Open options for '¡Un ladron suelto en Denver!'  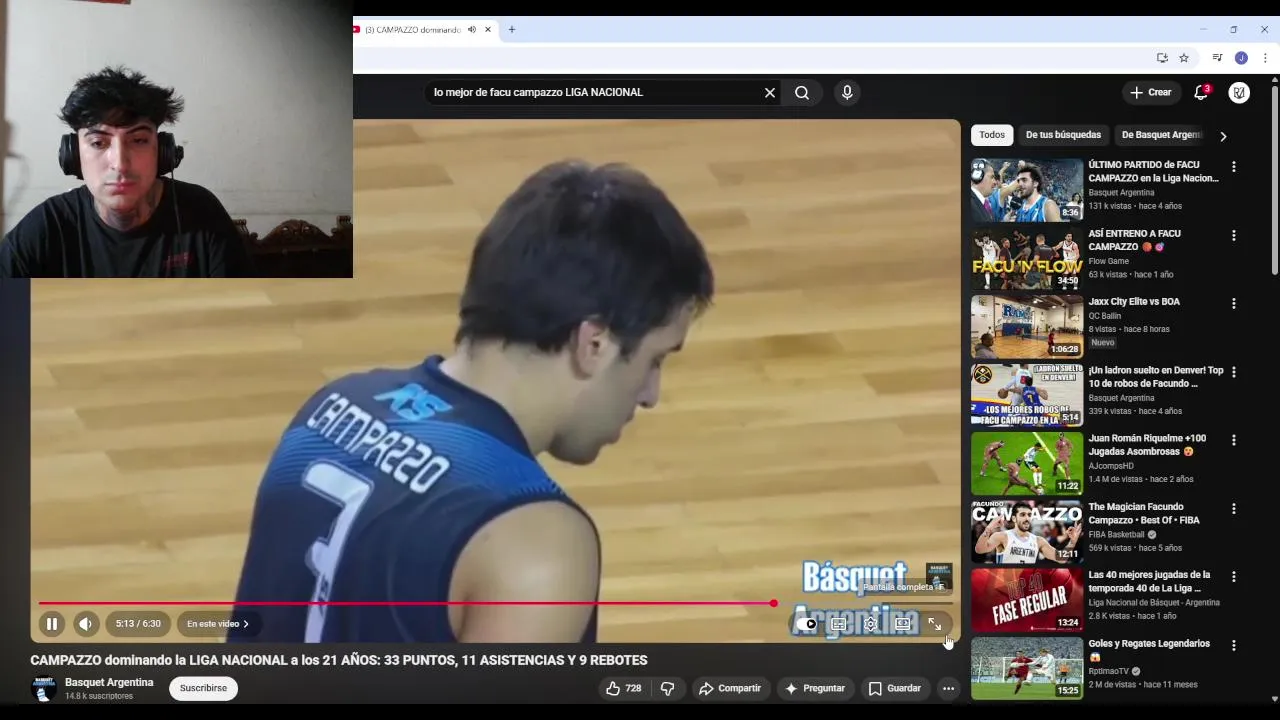(1233, 371)
